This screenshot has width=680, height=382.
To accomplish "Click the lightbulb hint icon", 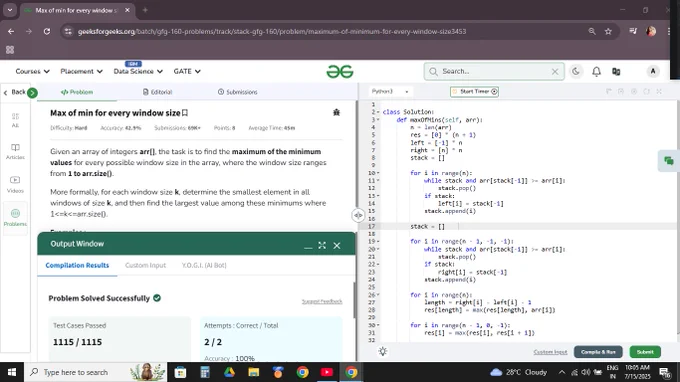I will click(382, 351).
